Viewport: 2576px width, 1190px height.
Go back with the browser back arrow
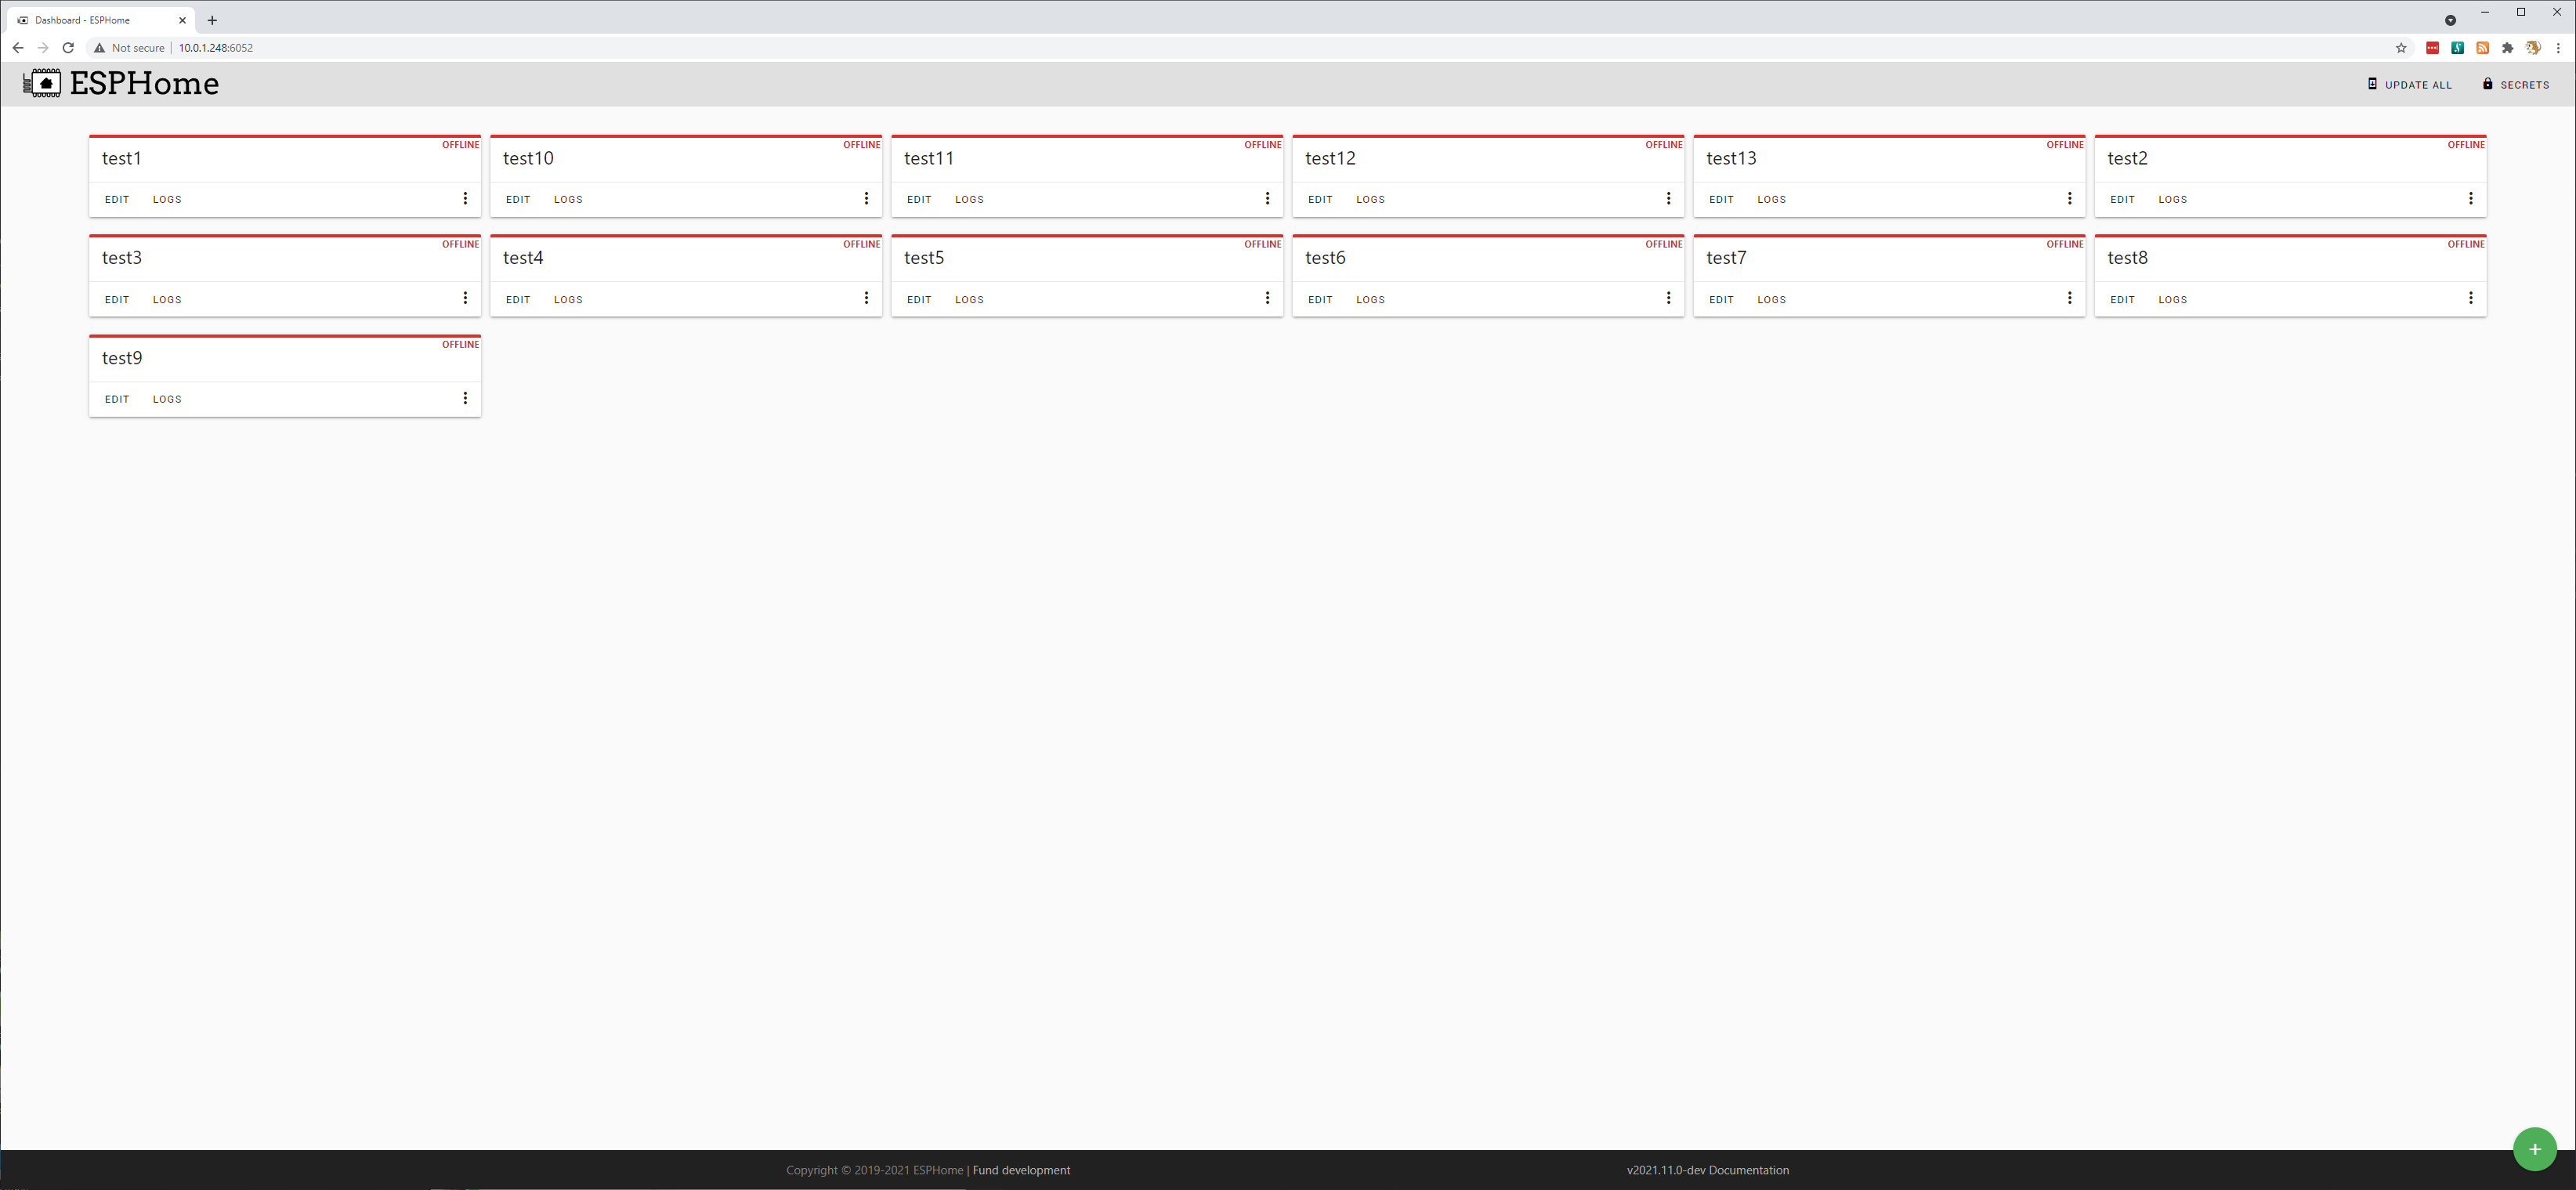(x=18, y=48)
